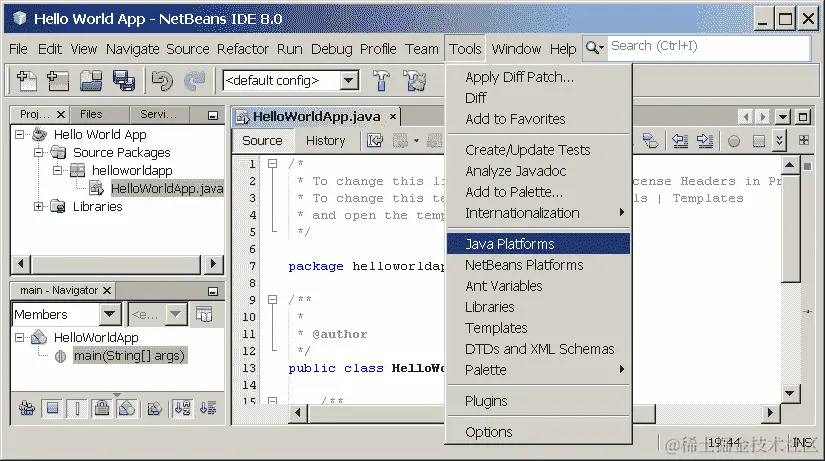Image resolution: width=825 pixels, height=461 pixels.
Task: Expand more editor toolbar buttons chevron
Action: point(779,141)
